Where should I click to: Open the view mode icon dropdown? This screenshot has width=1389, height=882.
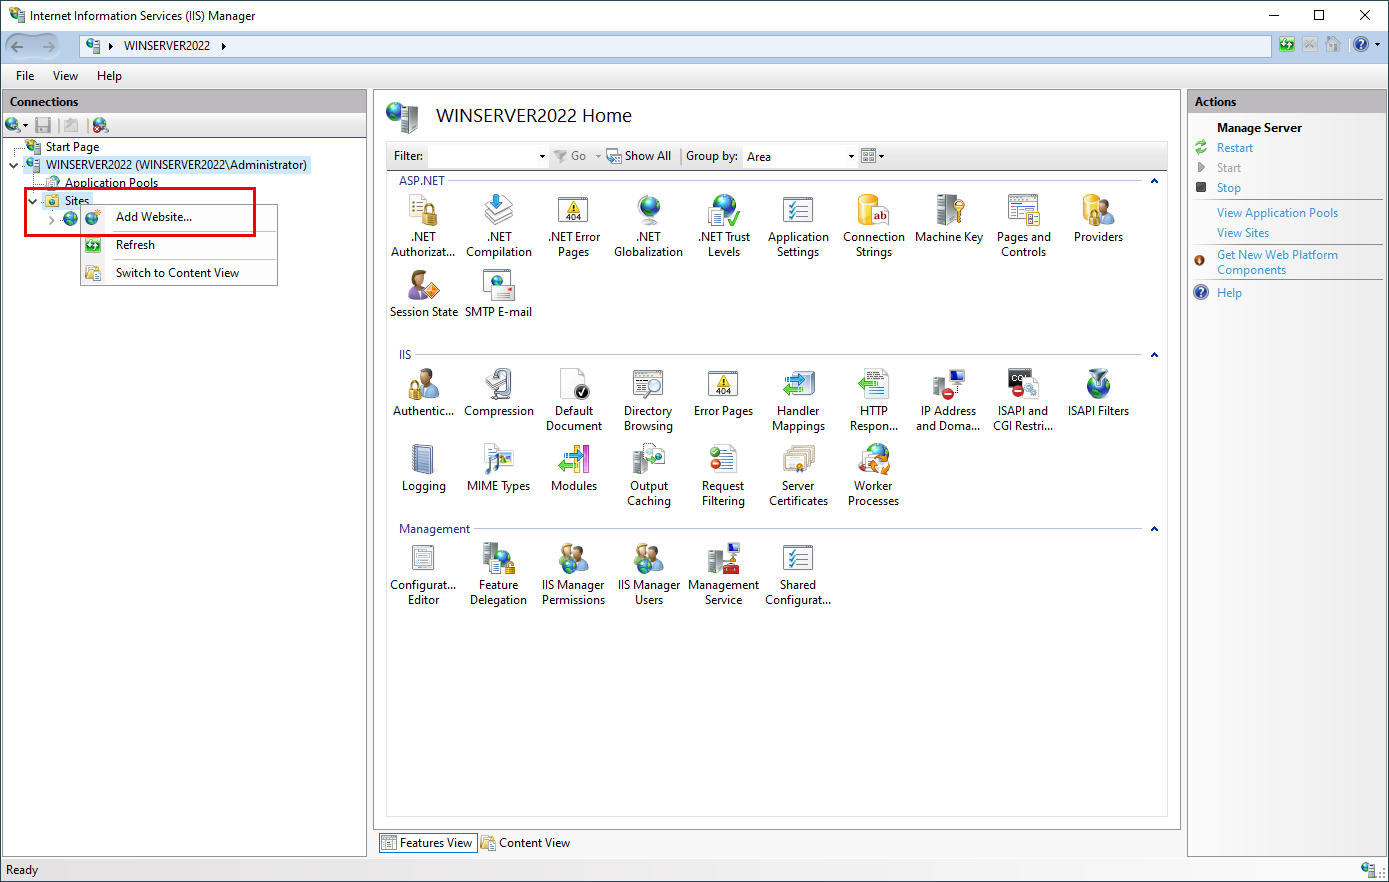tap(873, 156)
